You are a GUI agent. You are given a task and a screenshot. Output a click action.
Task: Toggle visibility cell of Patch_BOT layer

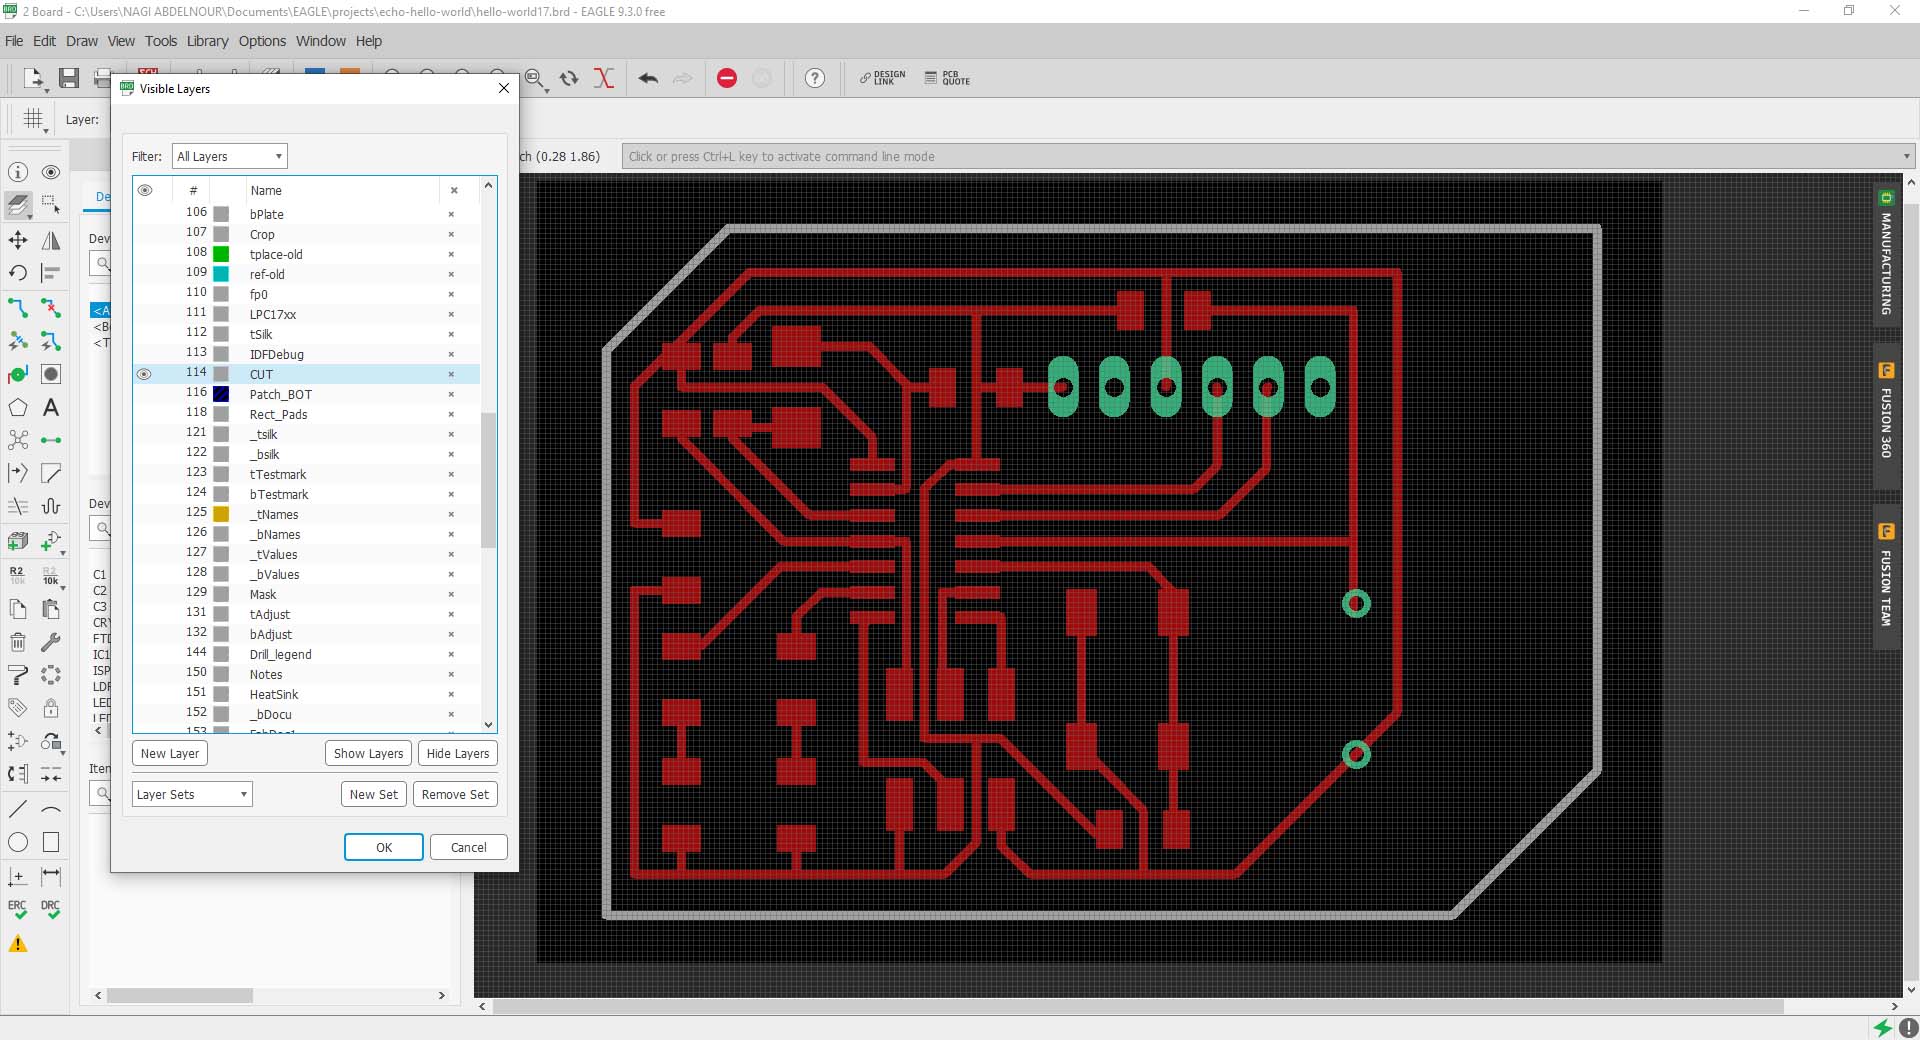(145, 394)
